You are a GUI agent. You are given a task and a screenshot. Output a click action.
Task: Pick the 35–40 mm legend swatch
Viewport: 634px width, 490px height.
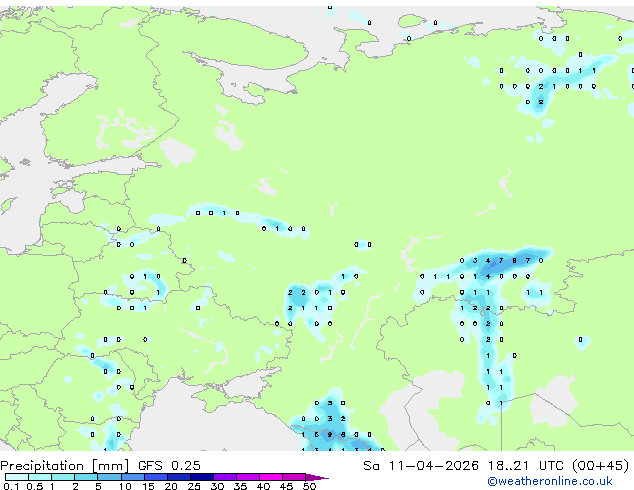point(248,477)
